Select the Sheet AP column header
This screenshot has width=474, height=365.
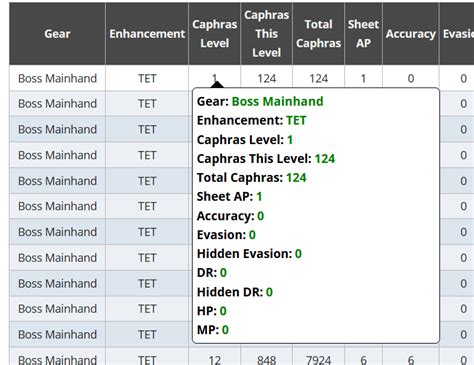point(363,34)
